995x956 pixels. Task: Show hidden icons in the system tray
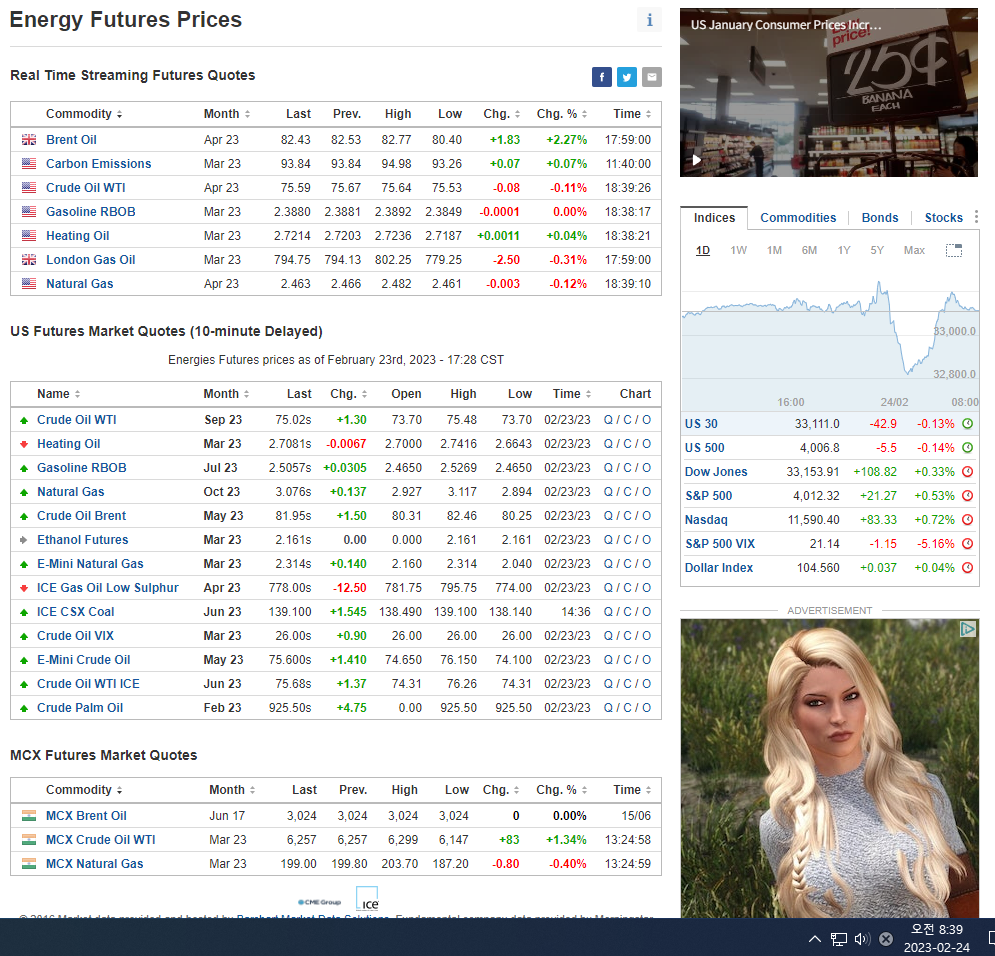click(x=815, y=939)
